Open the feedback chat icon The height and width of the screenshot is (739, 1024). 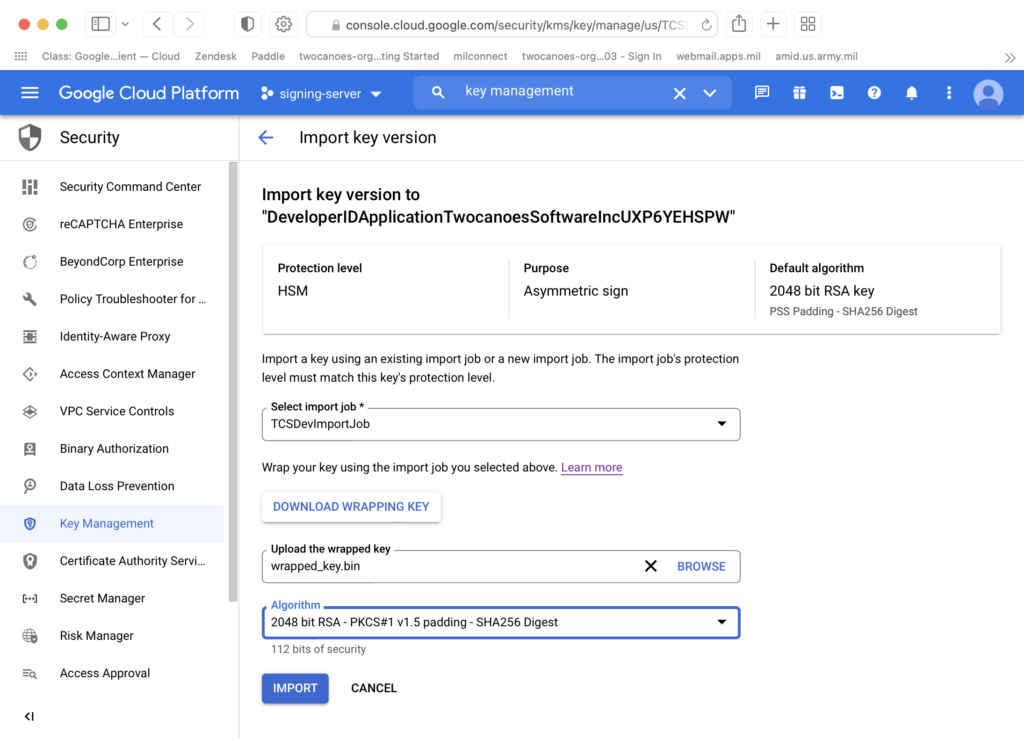tap(761, 93)
